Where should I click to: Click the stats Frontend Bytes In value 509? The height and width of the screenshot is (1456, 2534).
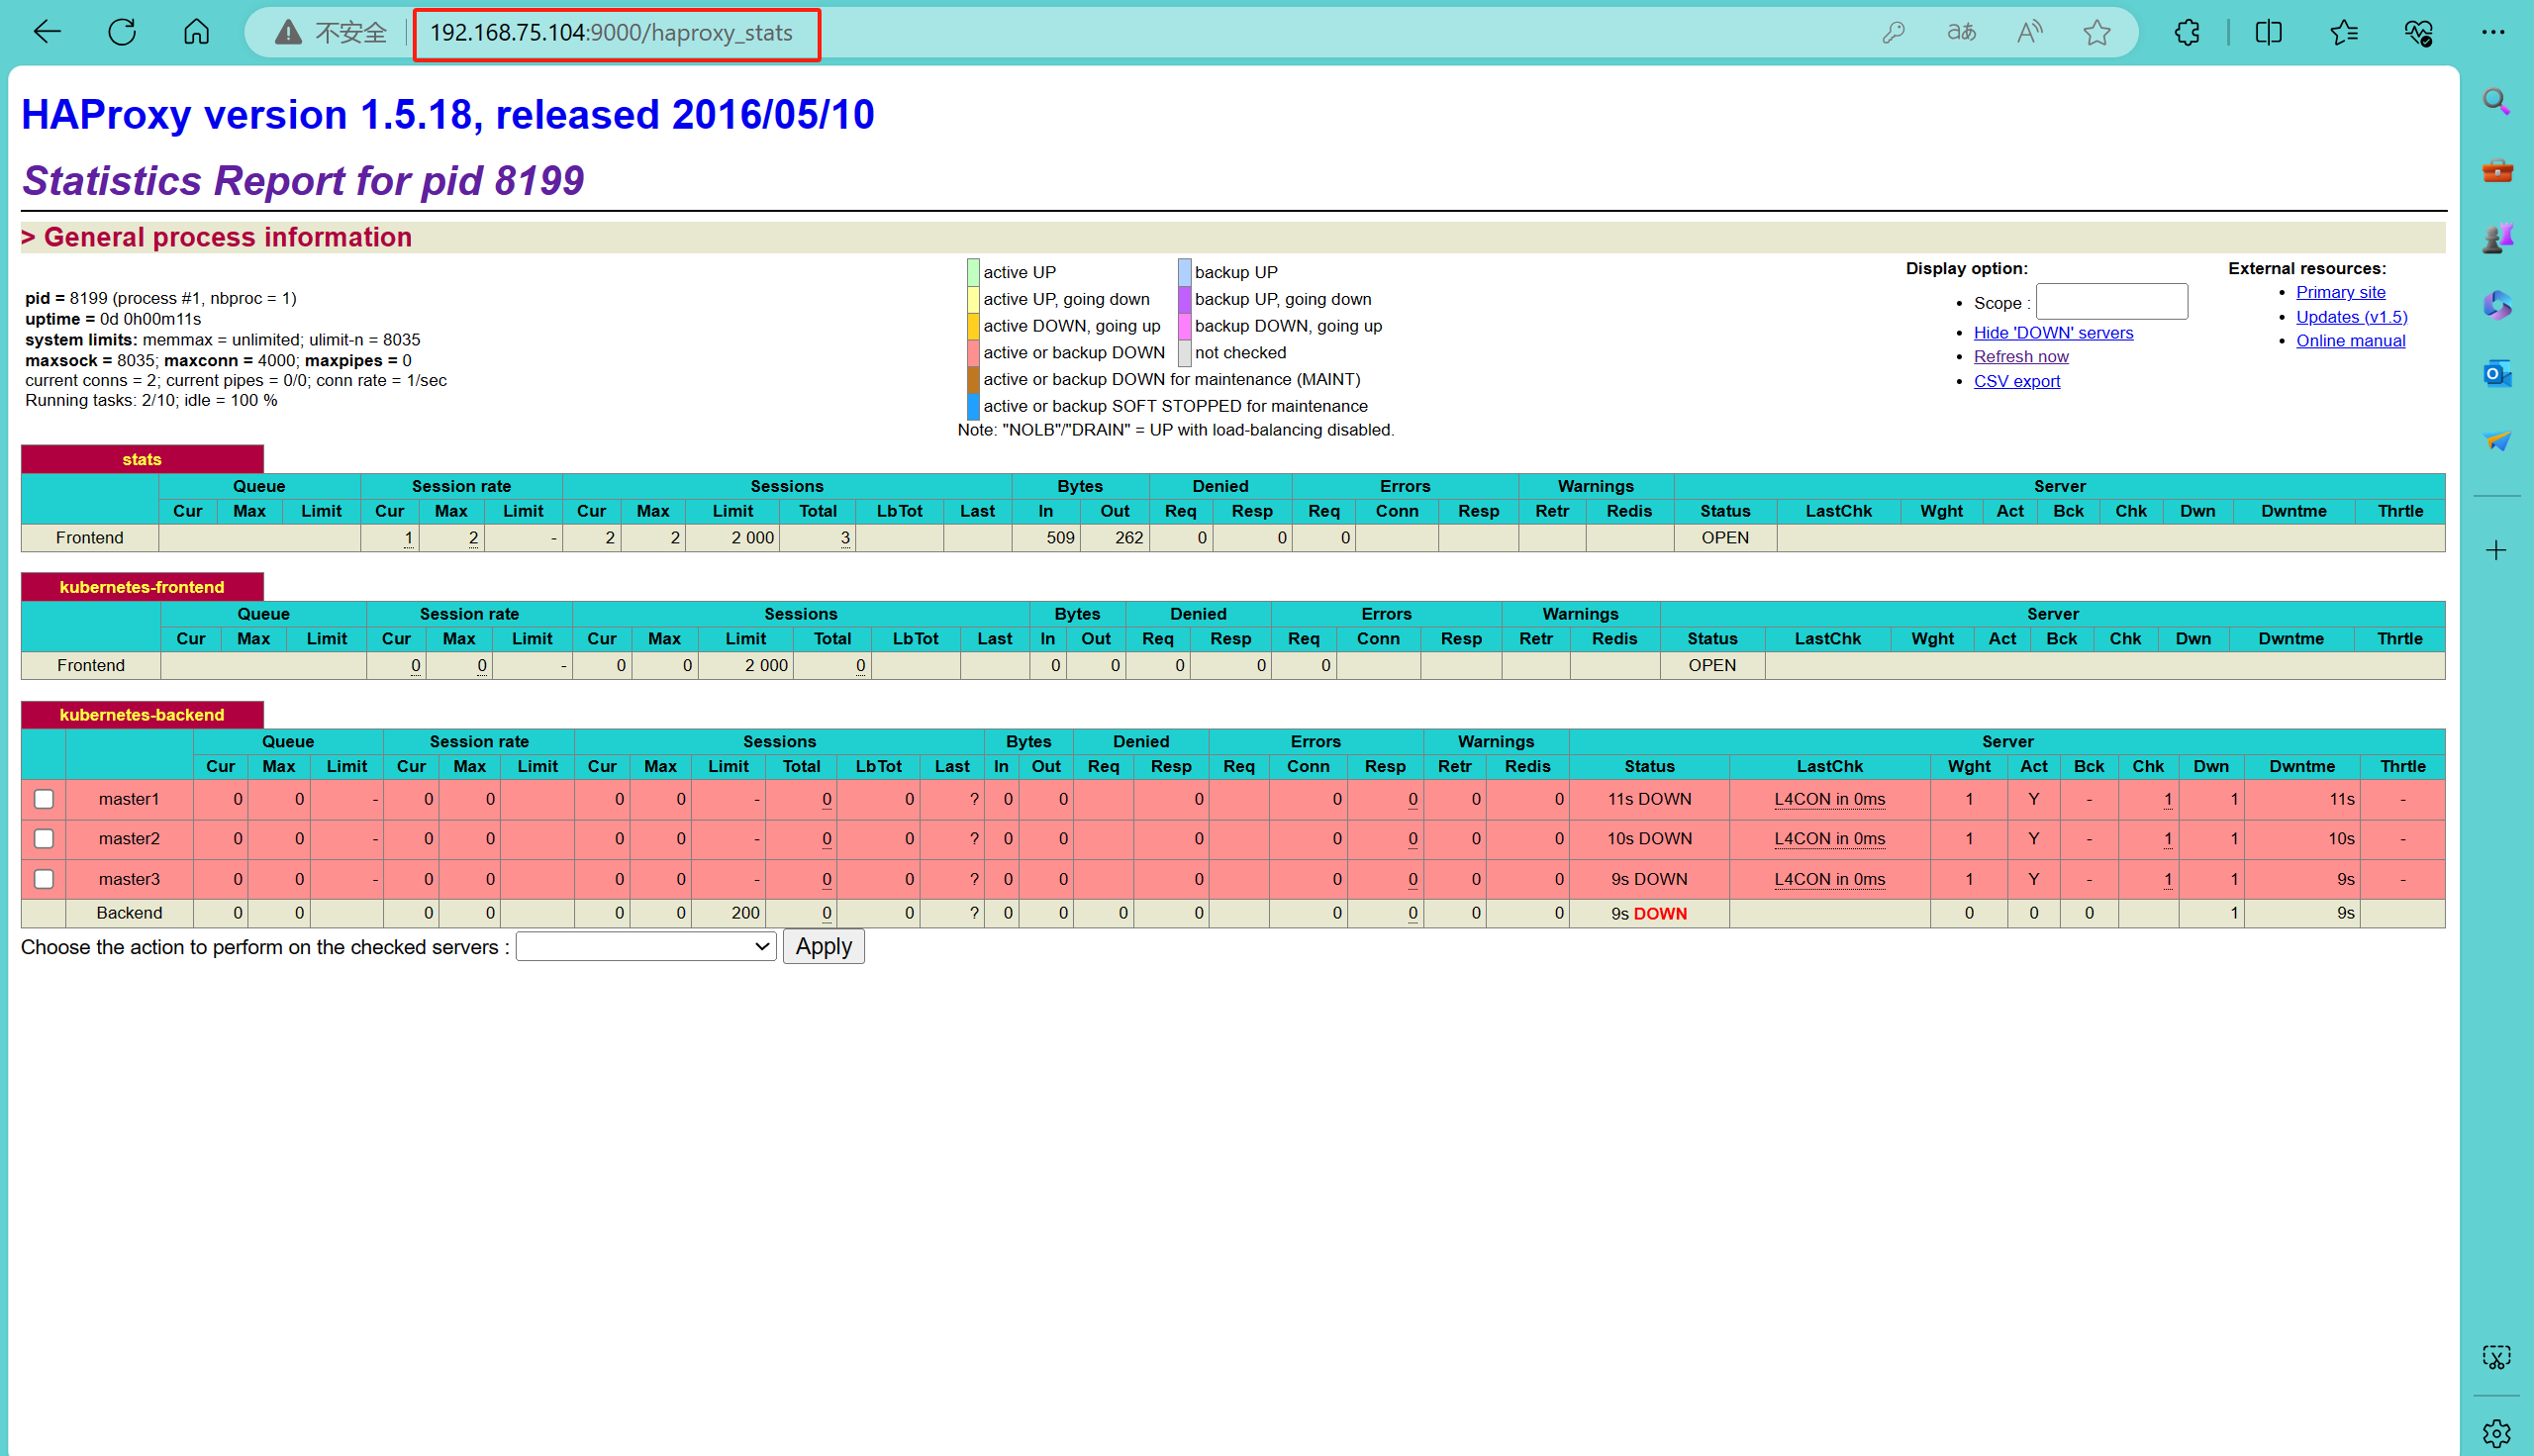tap(1060, 538)
